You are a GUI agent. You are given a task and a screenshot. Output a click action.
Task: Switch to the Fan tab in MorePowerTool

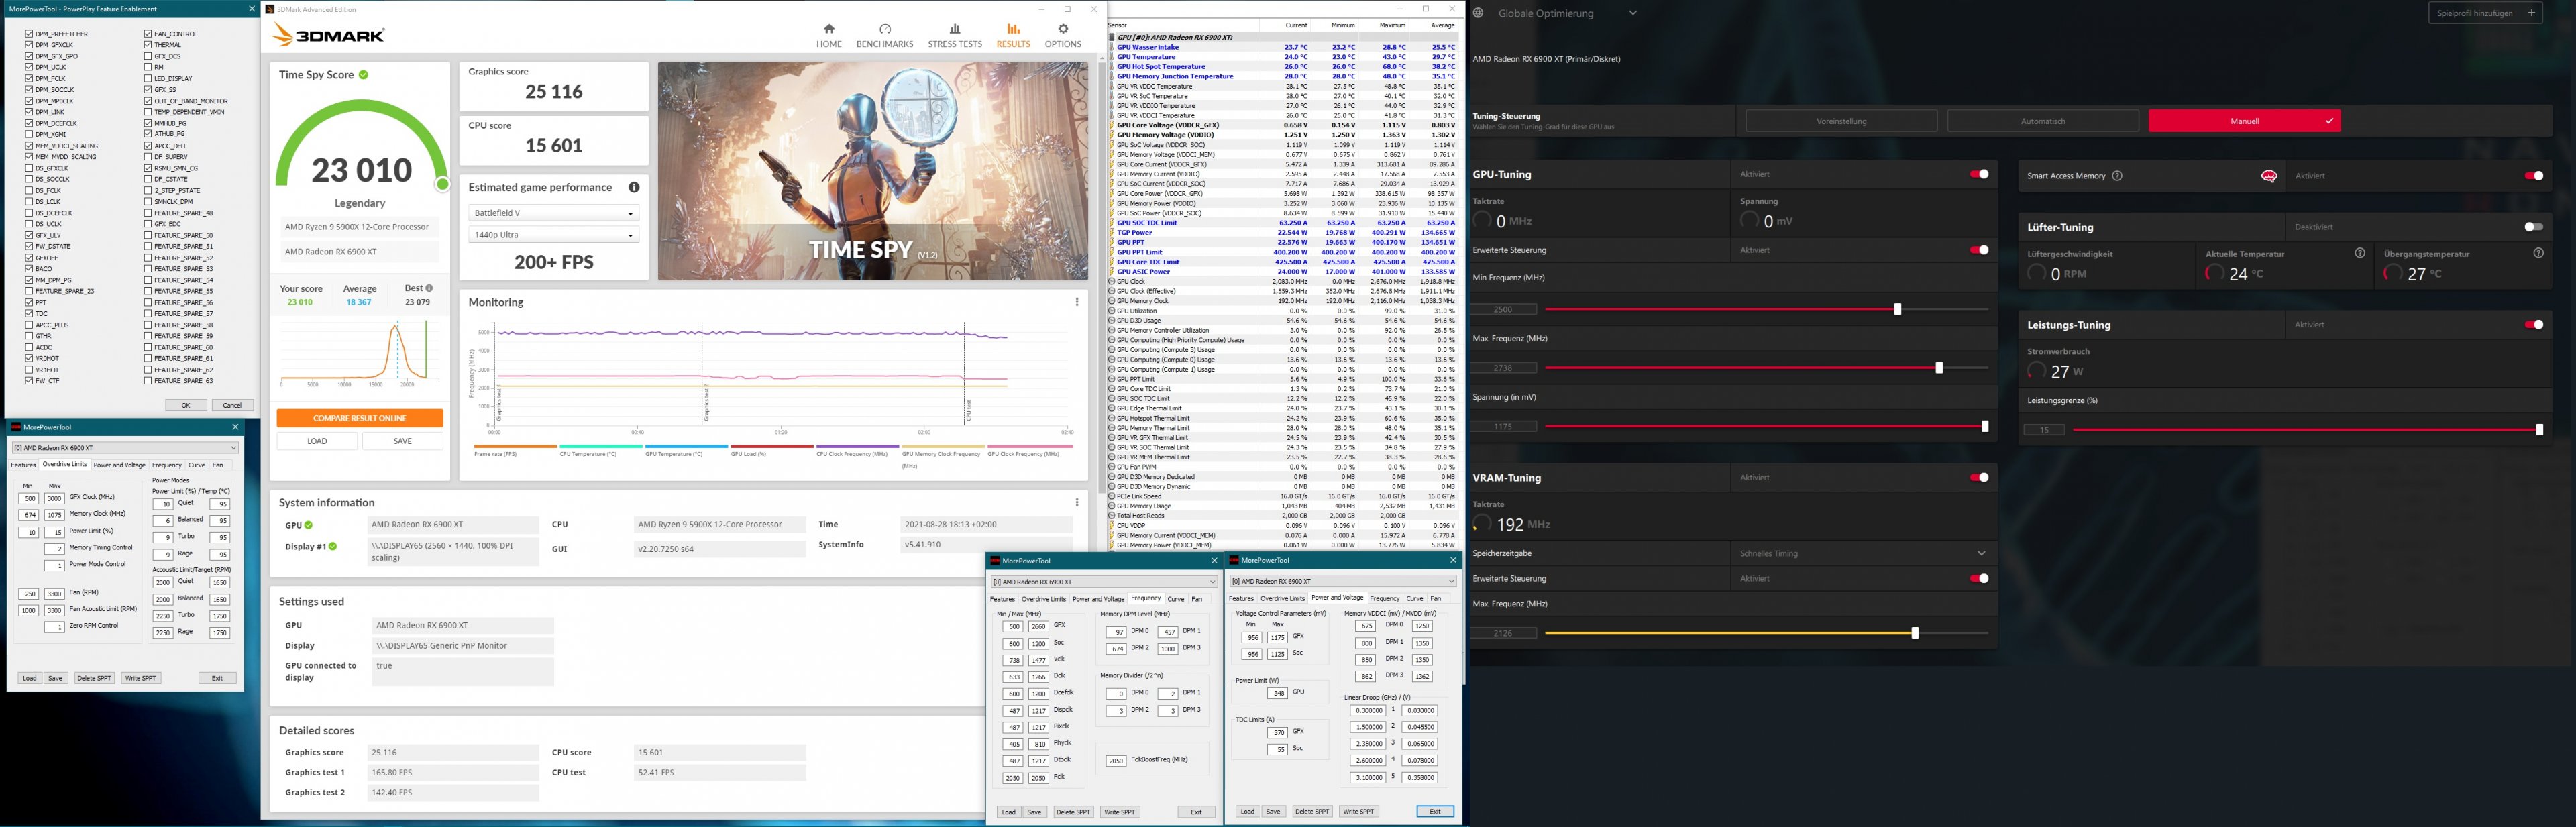click(218, 465)
